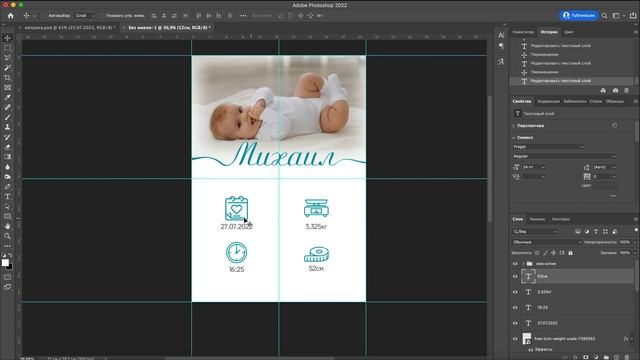Open the Коррекция tab
The width and height of the screenshot is (640, 360).
[x=548, y=101]
